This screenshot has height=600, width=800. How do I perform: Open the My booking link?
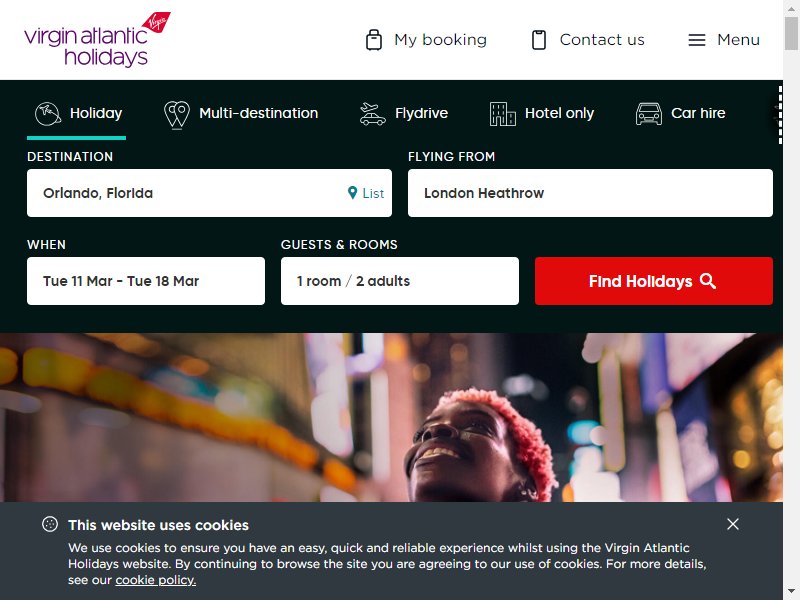(x=440, y=40)
